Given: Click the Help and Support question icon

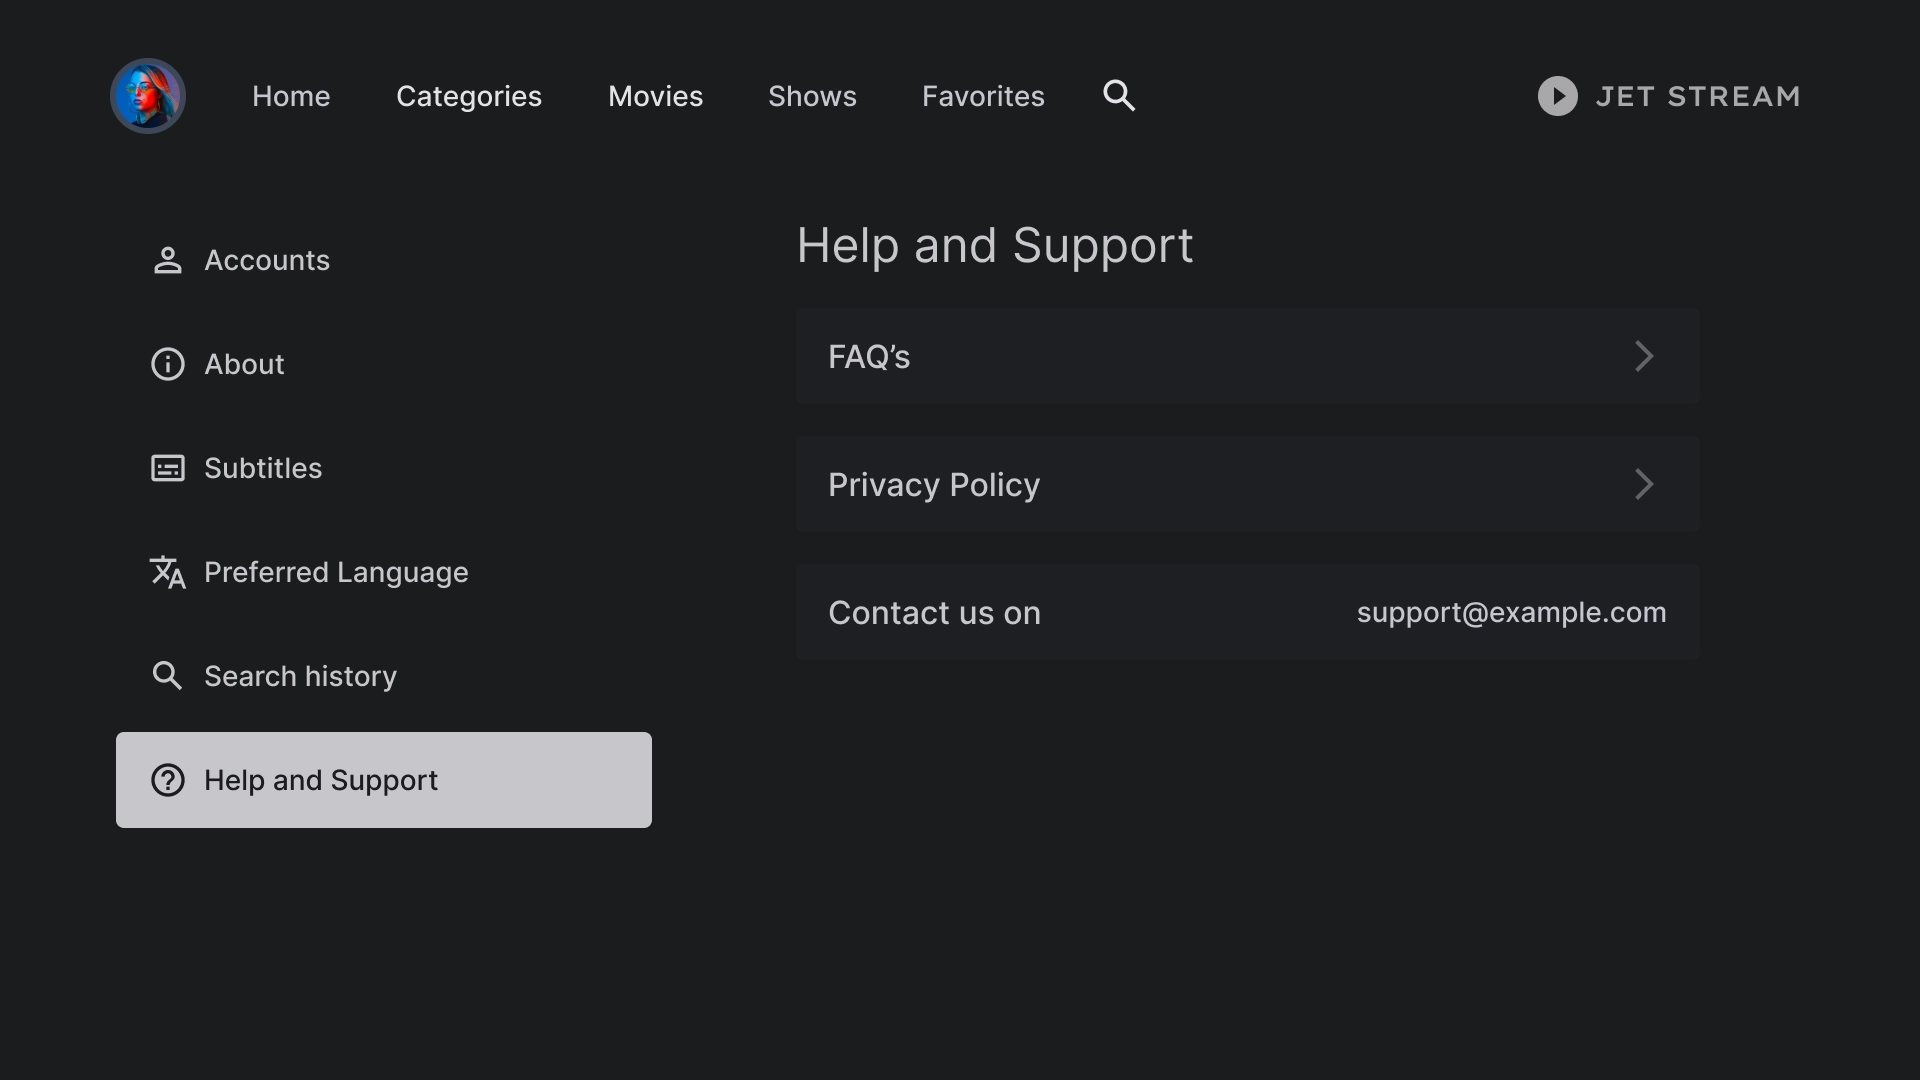Looking at the screenshot, I should [x=167, y=780].
